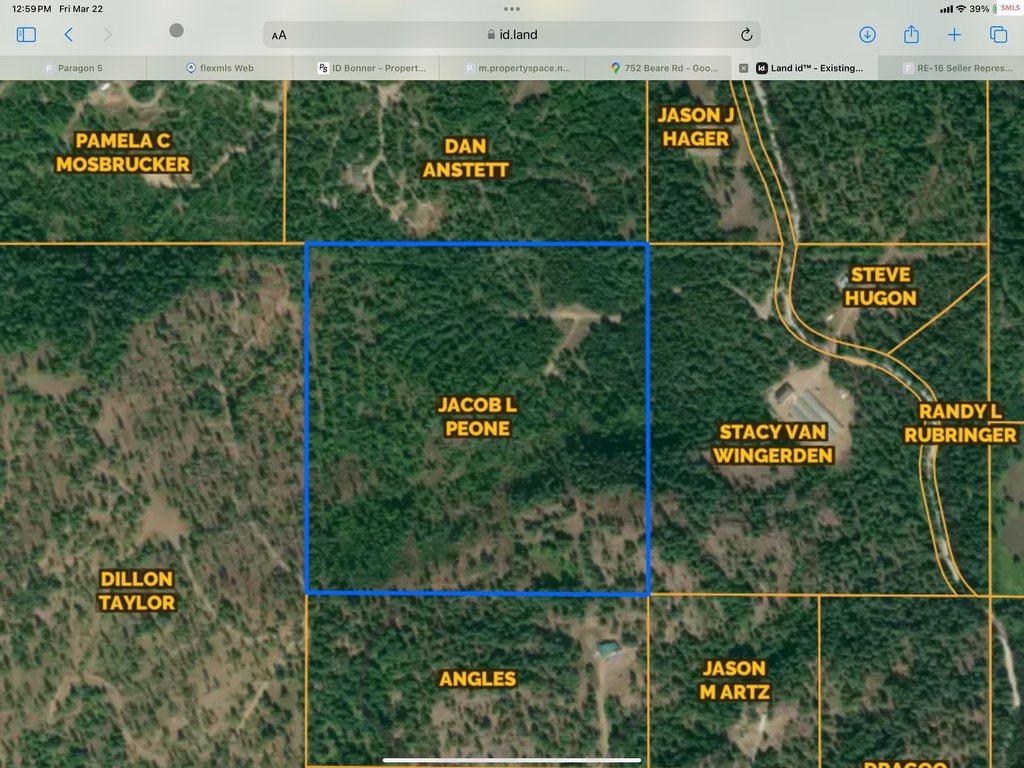Switch to the Paragon 5 tab

(x=80, y=68)
